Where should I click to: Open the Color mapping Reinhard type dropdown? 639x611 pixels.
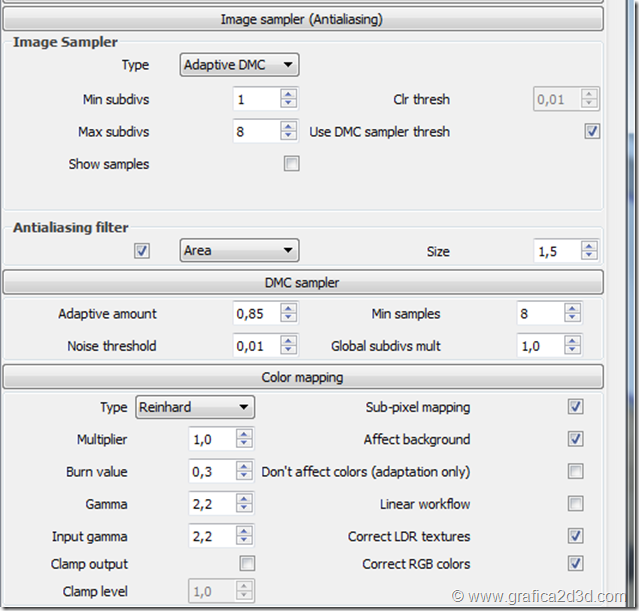(x=195, y=407)
